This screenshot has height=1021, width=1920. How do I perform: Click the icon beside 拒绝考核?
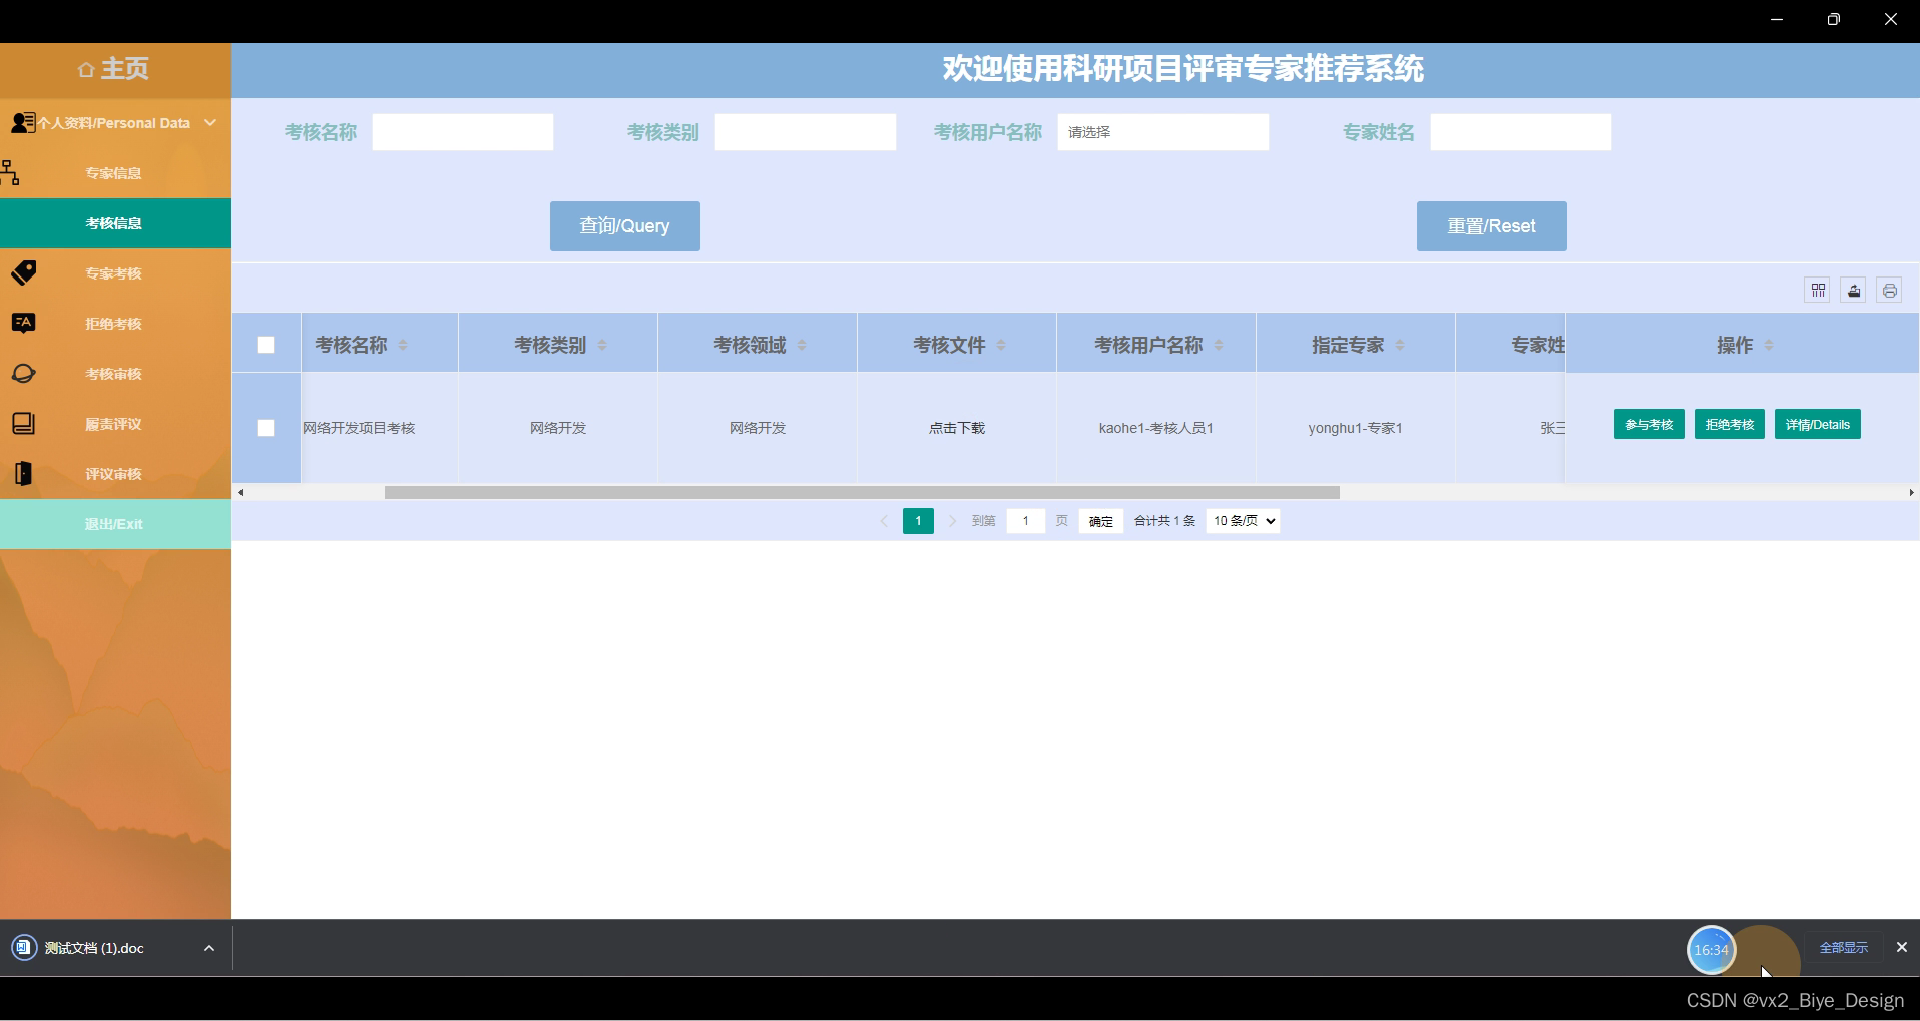(24, 323)
